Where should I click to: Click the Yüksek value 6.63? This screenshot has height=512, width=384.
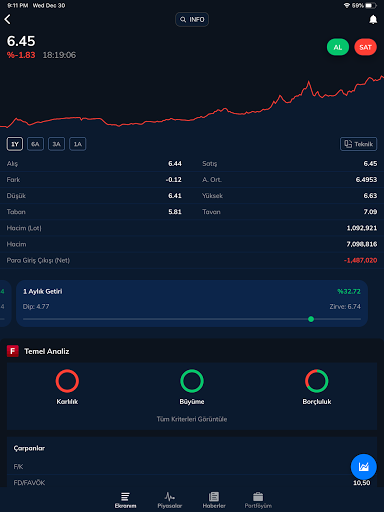370,196
